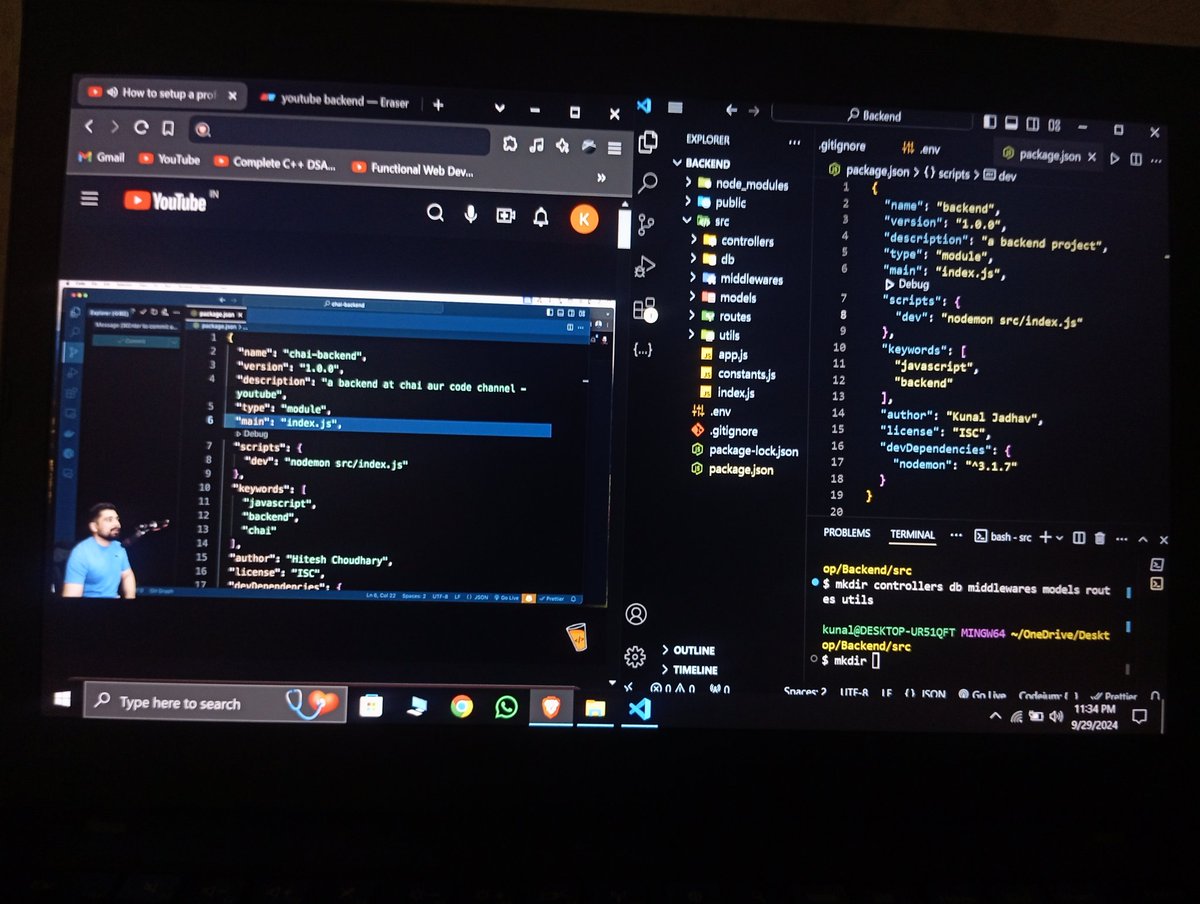Expand the controllers folder
Viewport: 1200px width, 904px height.
(735, 241)
